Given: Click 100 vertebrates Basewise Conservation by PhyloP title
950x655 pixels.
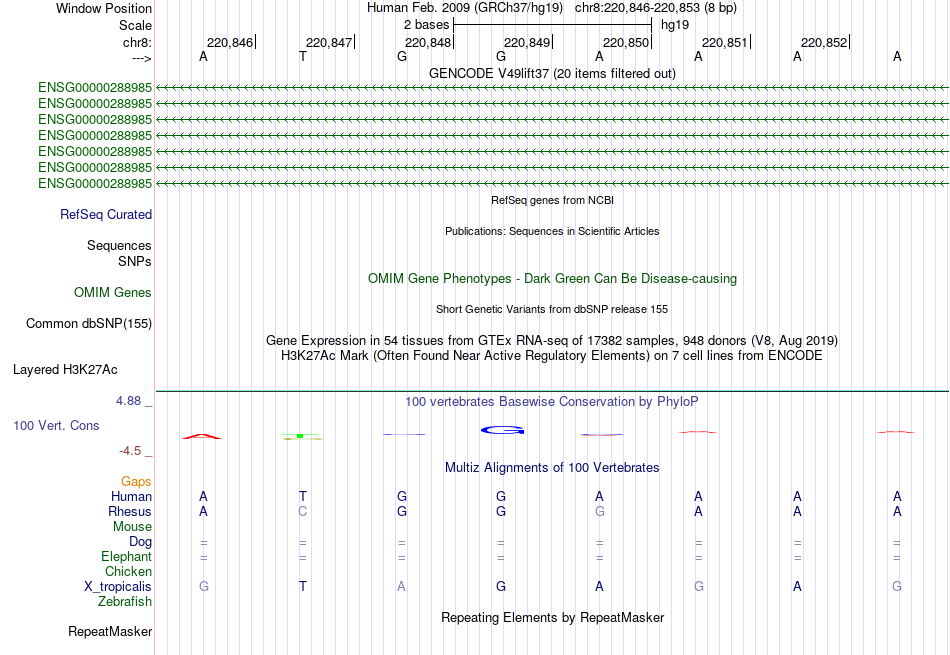Looking at the screenshot, I should pyautogui.click(x=552, y=402).
